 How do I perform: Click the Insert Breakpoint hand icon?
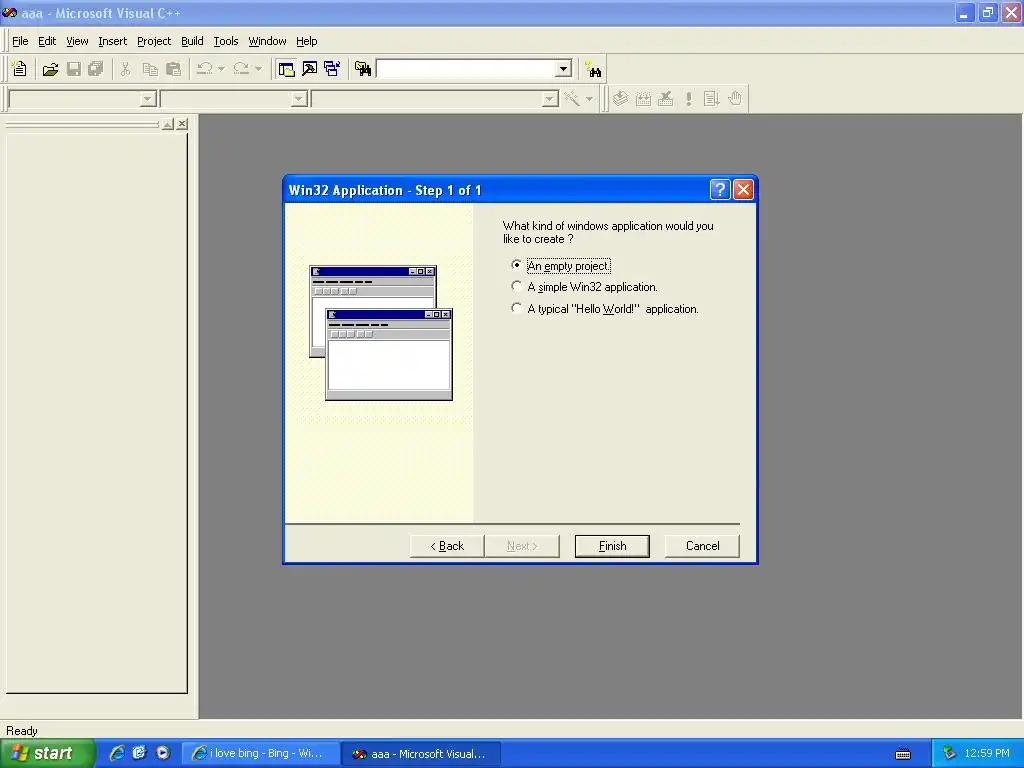pos(735,99)
